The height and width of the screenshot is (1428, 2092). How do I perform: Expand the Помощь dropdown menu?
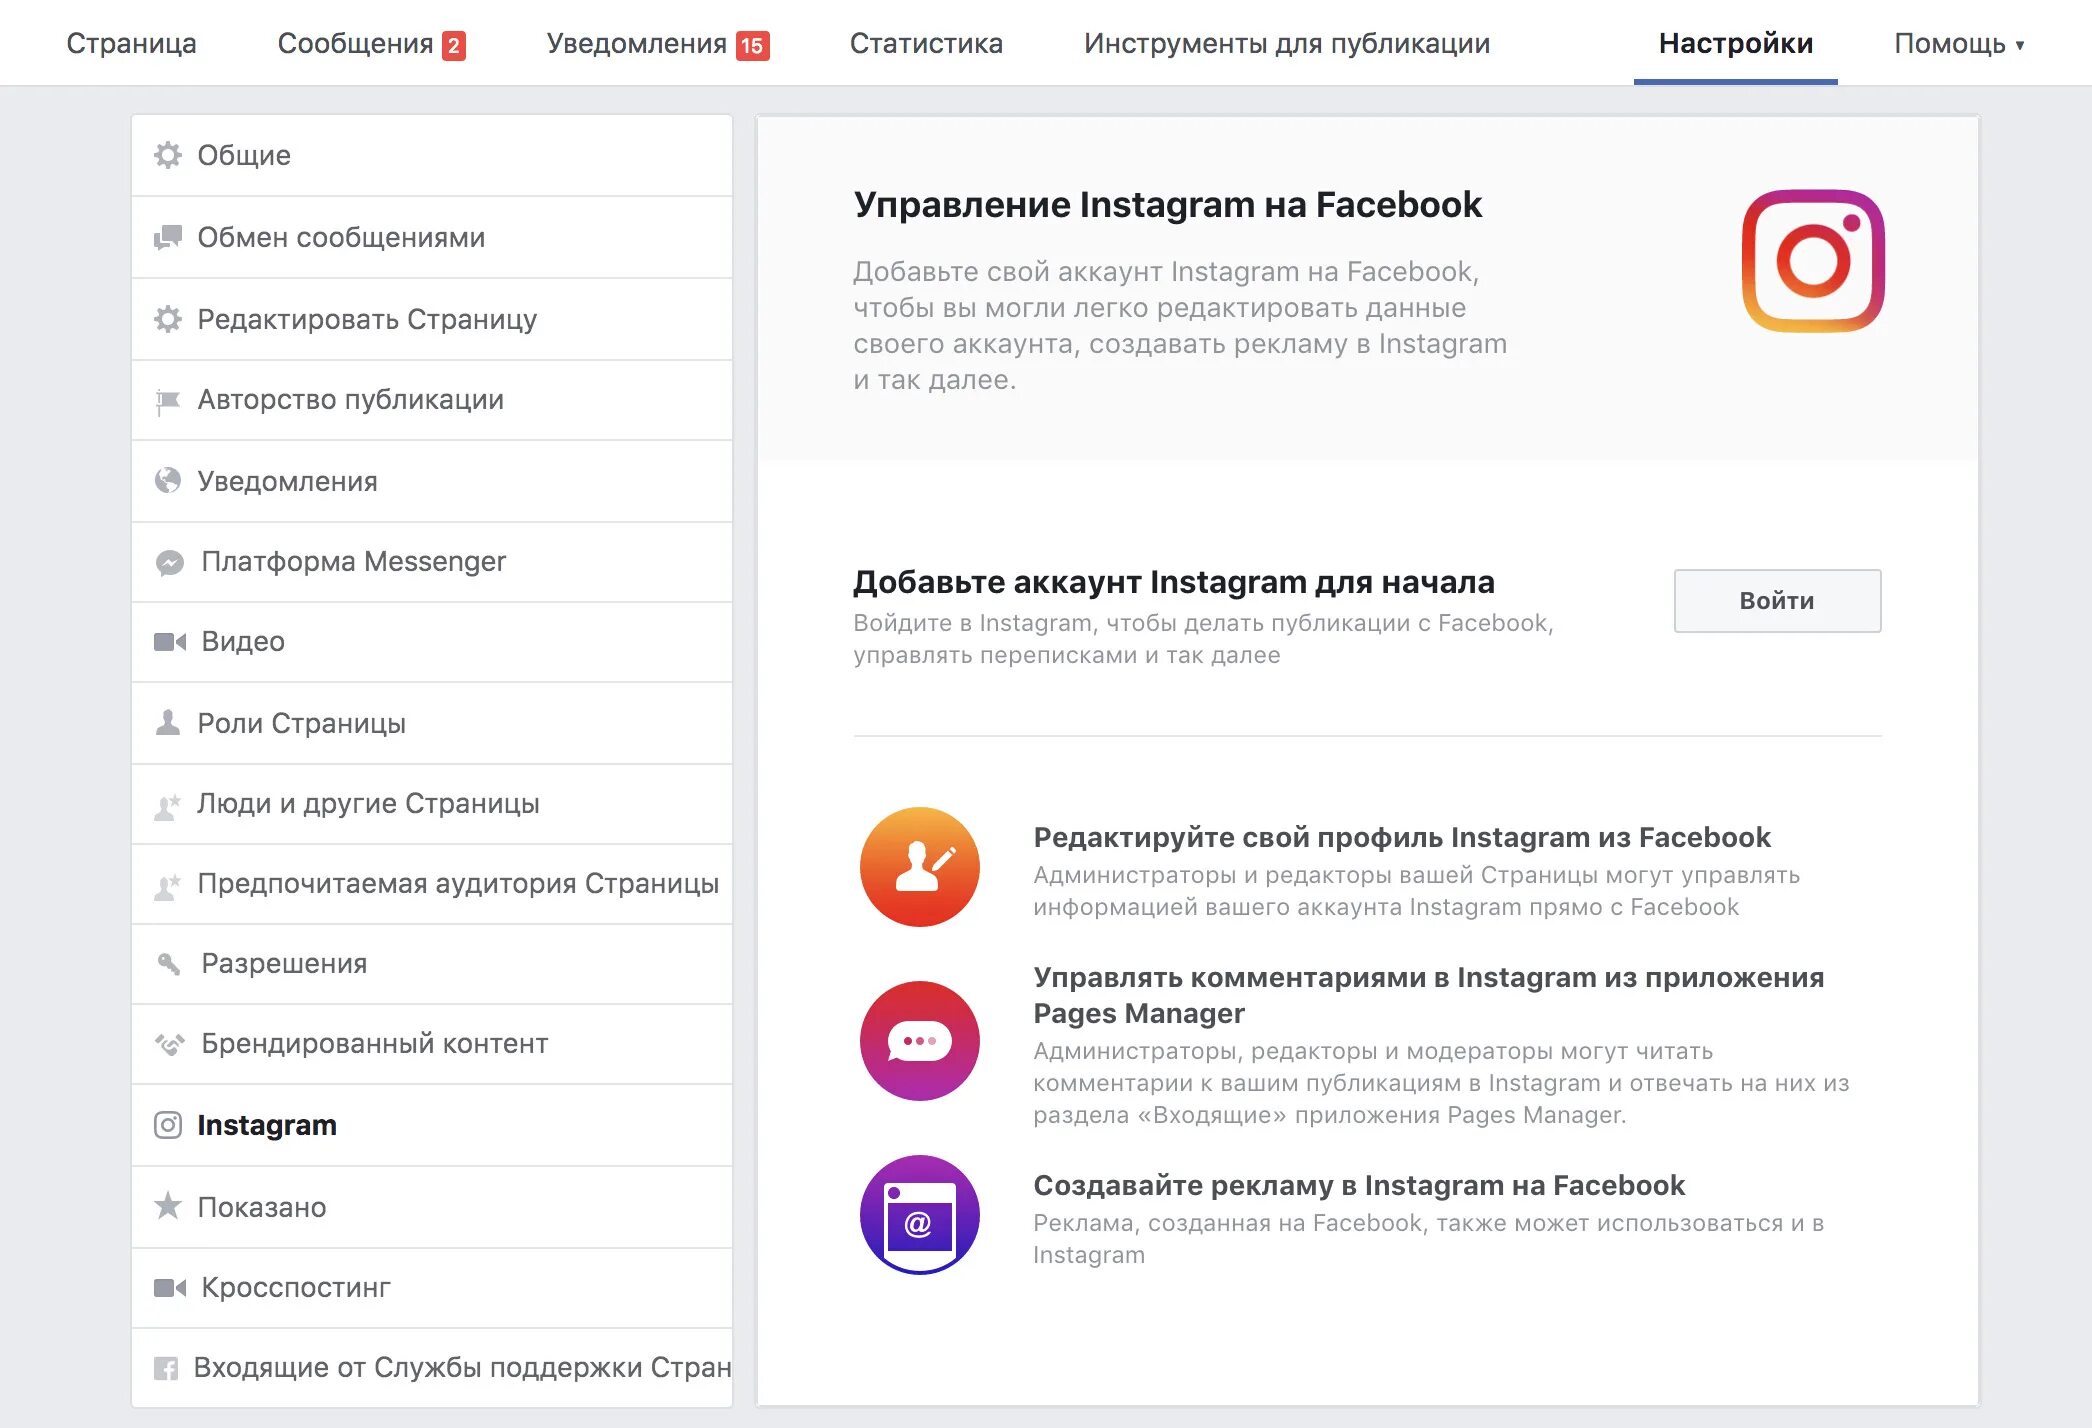click(x=1958, y=44)
